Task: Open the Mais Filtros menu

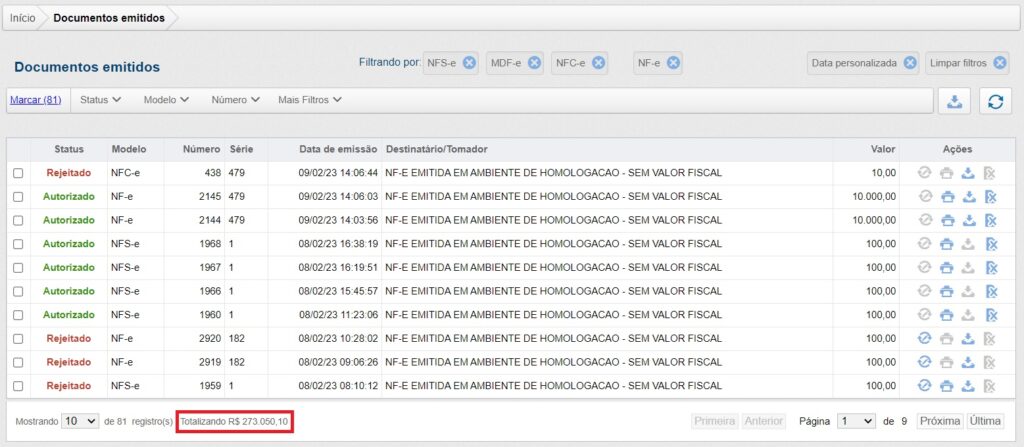Action: [309, 100]
